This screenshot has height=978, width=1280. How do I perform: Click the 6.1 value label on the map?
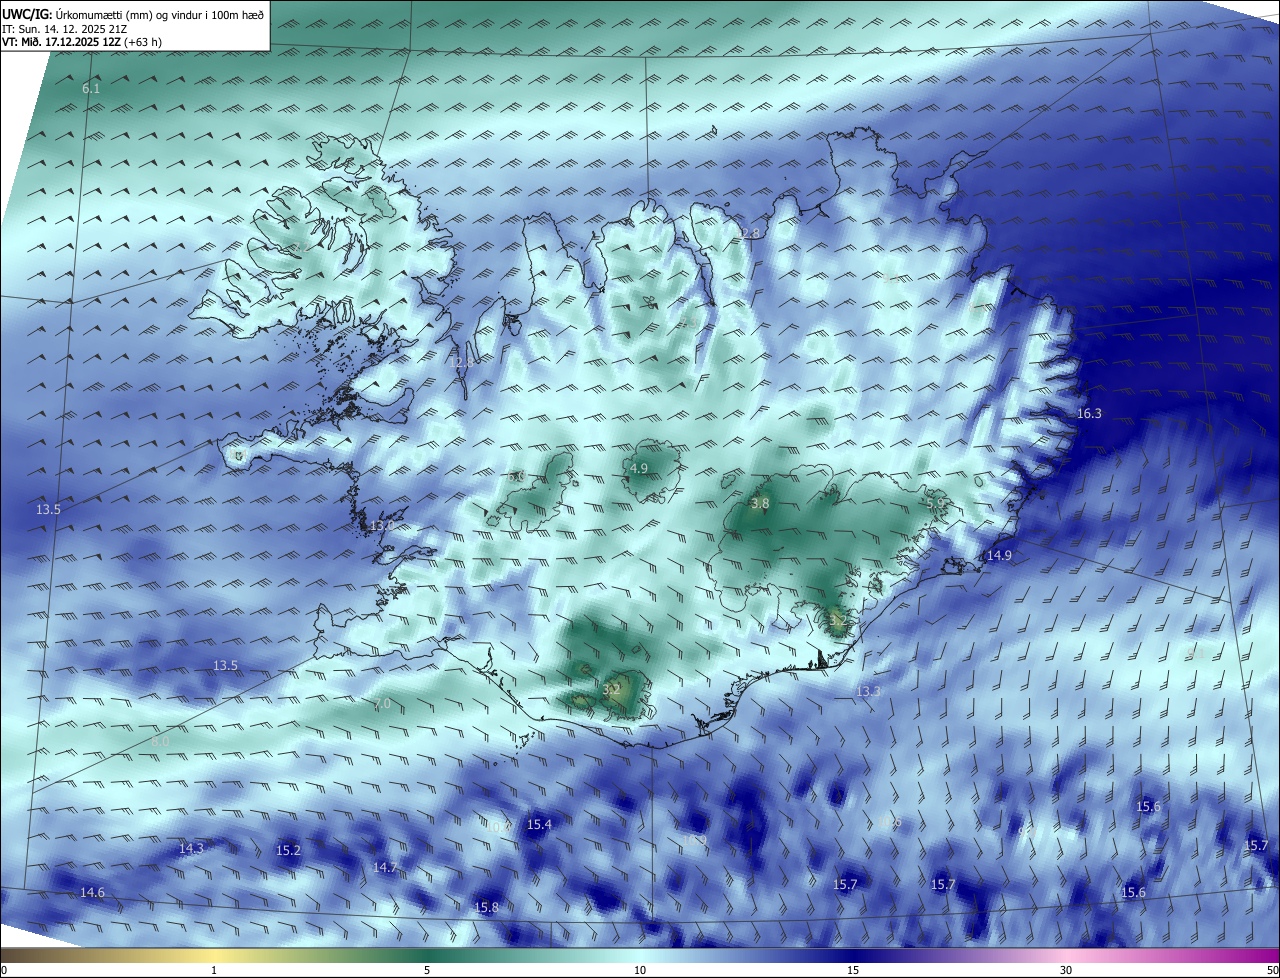click(x=91, y=89)
